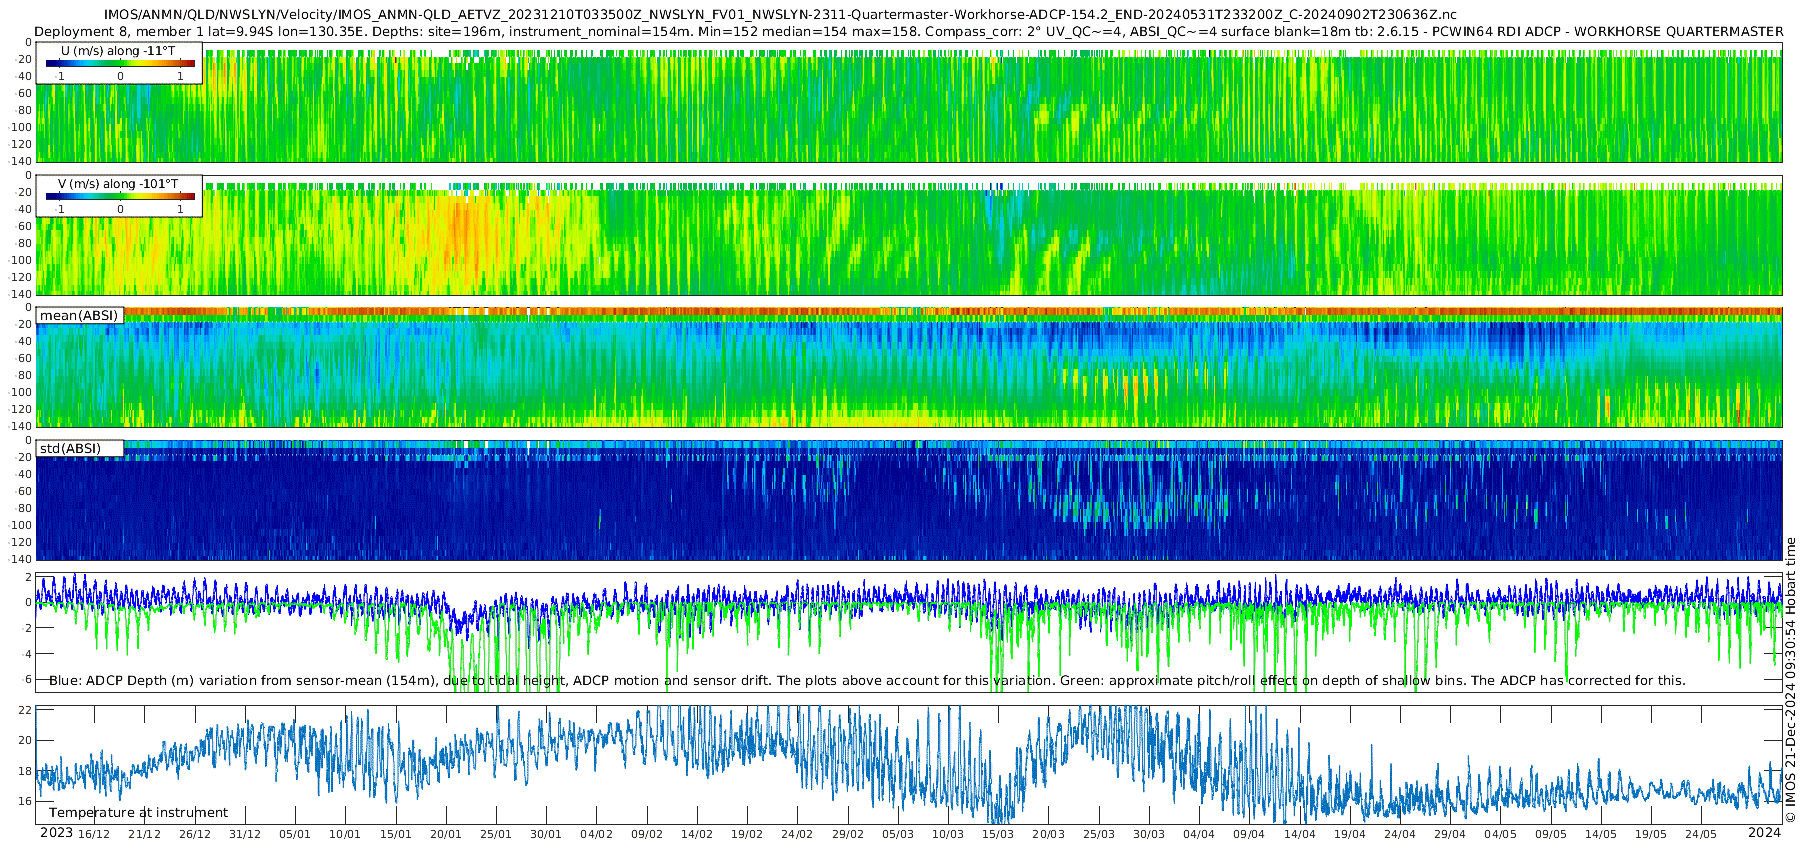Click the mean ABSI heatmap panel

click(909, 367)
